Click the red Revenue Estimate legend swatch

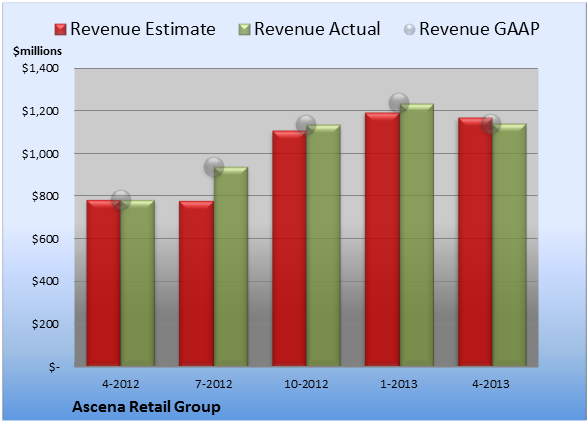tap(60, 30)
